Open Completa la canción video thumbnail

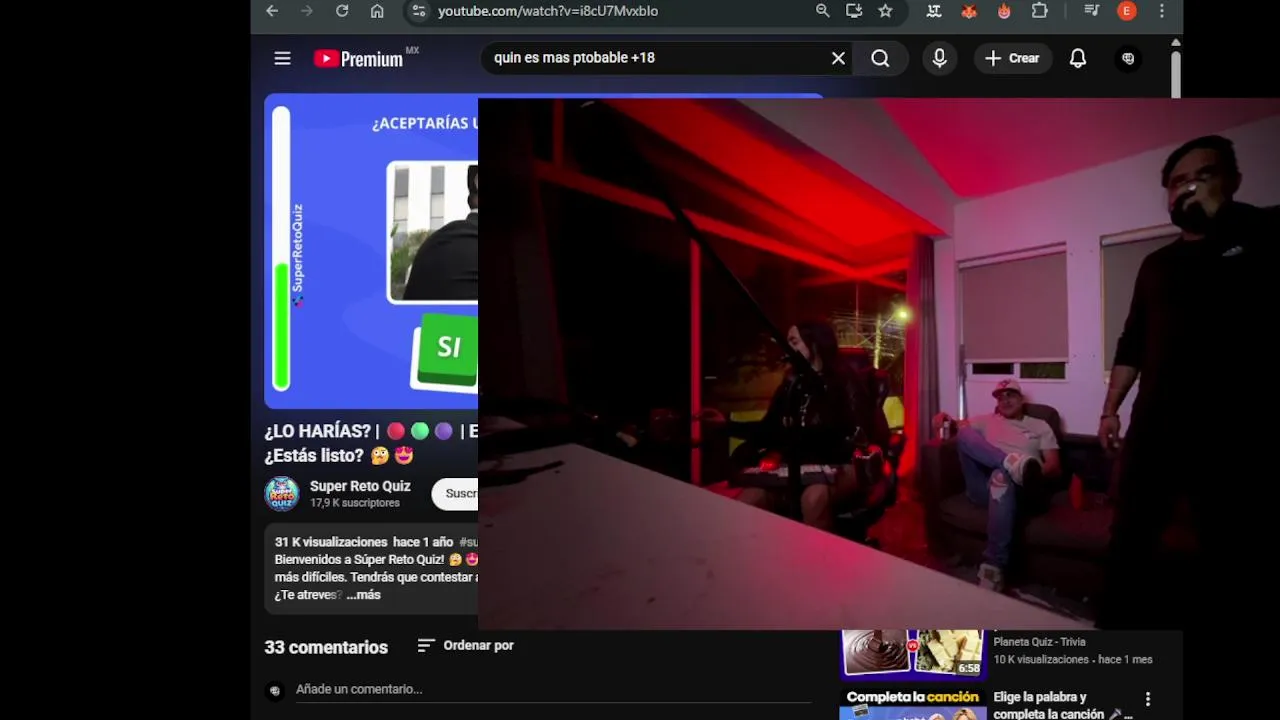[x=912, y=704]
